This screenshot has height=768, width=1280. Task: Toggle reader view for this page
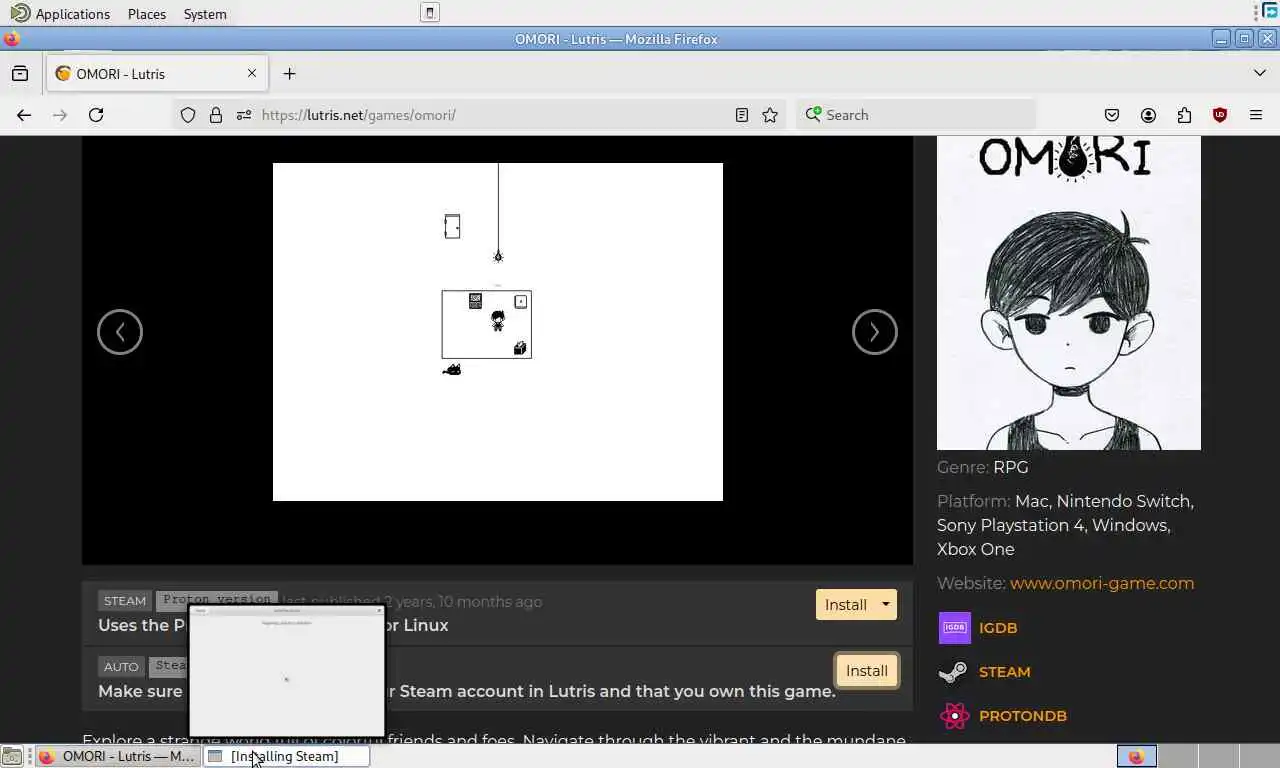(742, 115)
